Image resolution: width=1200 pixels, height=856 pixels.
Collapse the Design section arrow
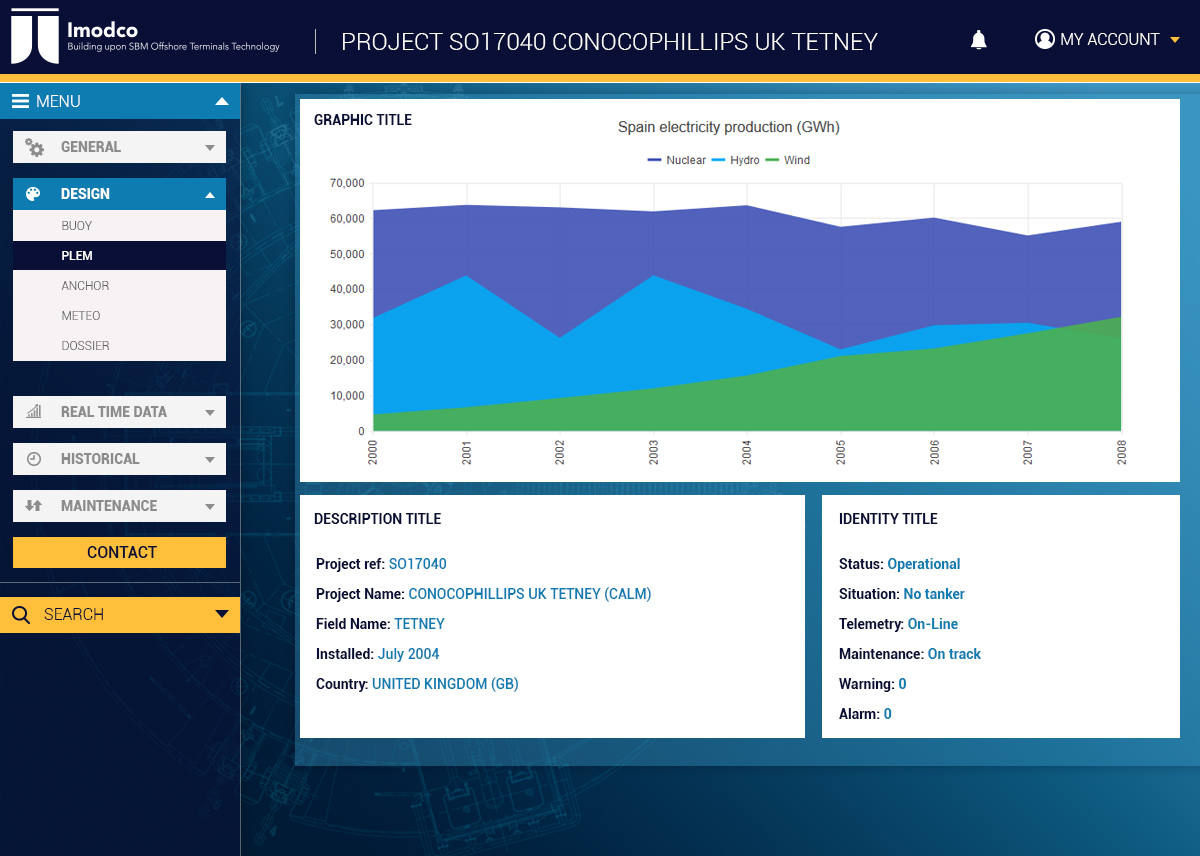pyautogui.click(x=210, y=195)
